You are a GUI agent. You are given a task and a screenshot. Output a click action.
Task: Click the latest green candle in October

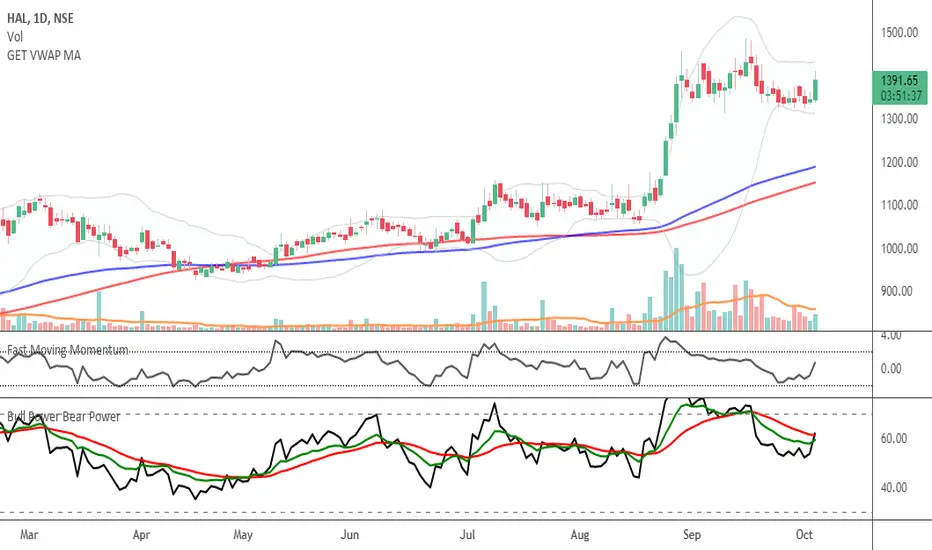[x=816, y=89]
